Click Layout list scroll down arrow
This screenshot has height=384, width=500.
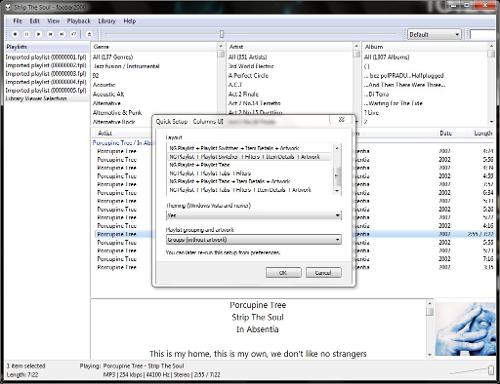[x=337, y=191]
